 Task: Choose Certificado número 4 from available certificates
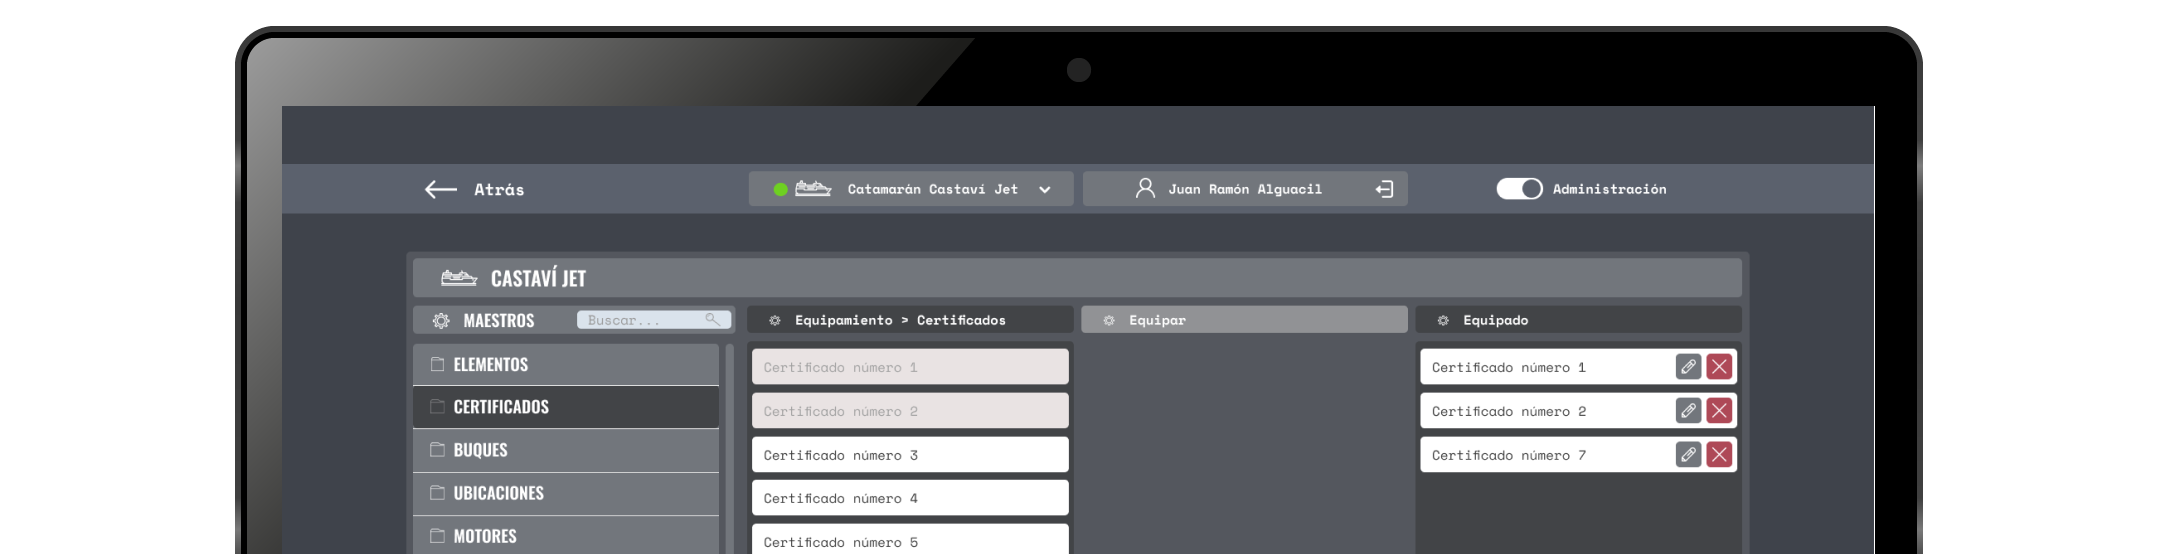pos(909,498)
